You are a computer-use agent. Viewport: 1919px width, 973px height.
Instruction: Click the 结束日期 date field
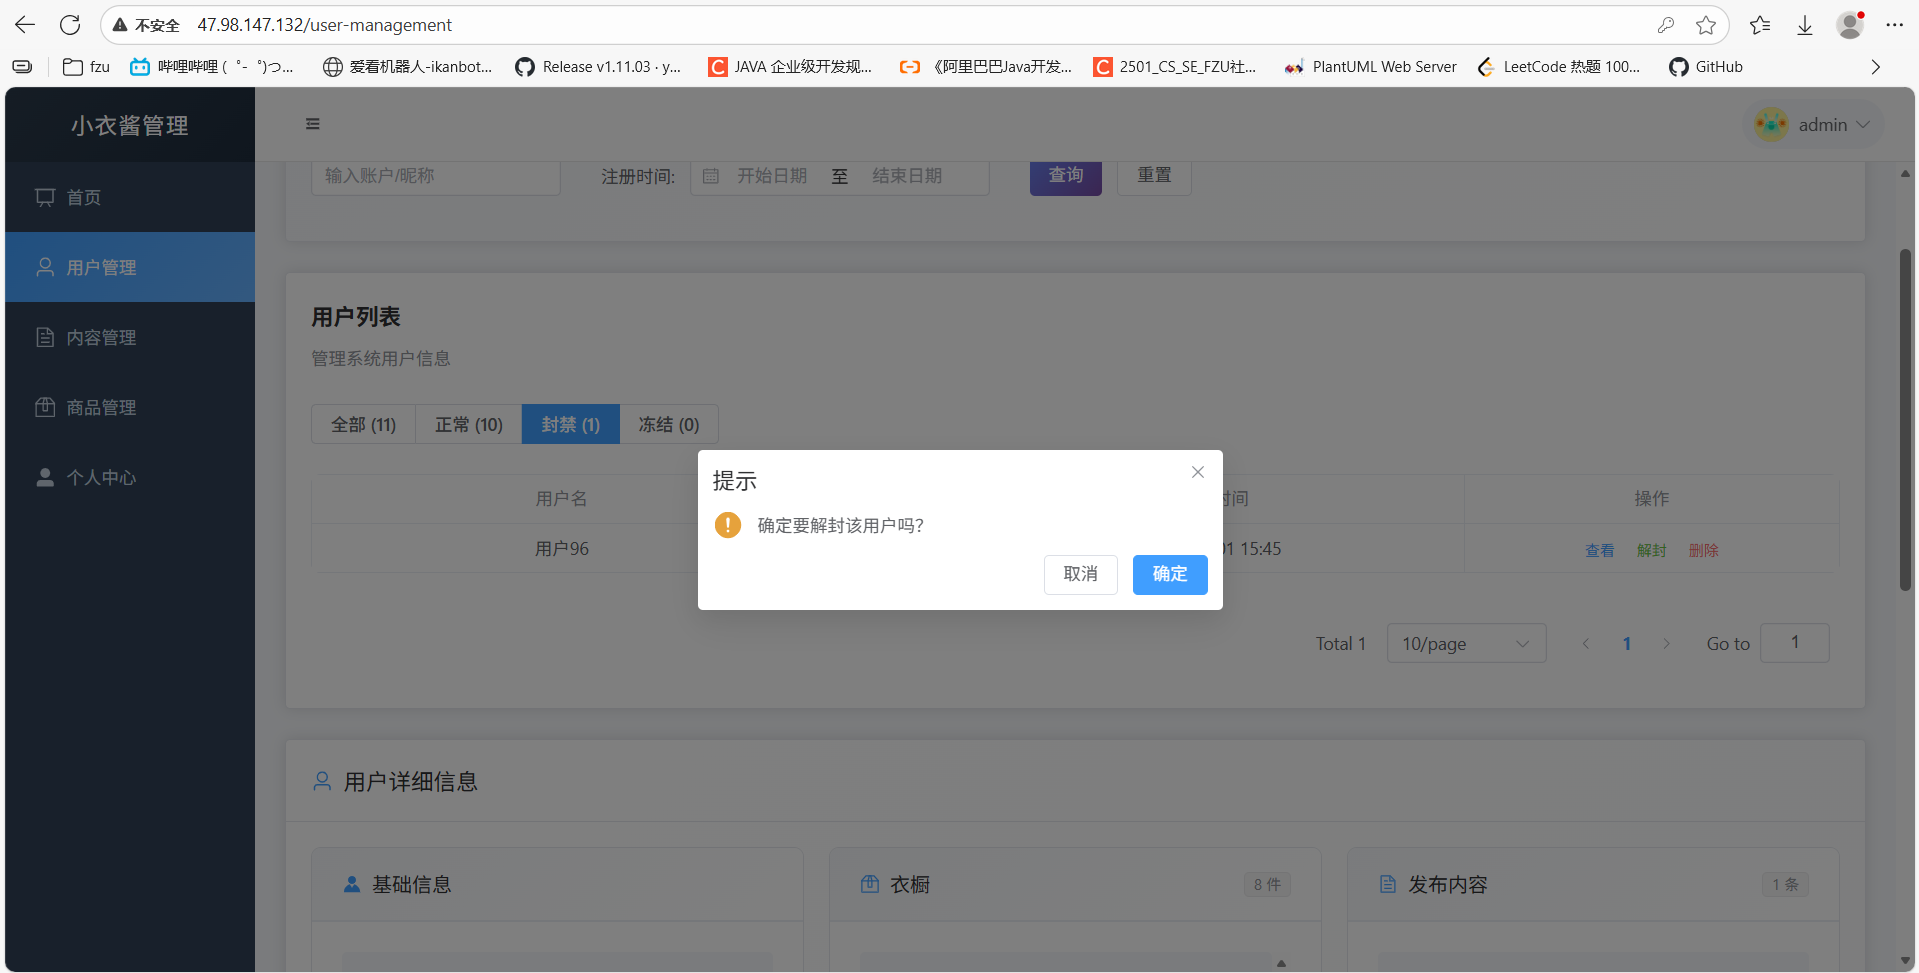tap(907, 176)
